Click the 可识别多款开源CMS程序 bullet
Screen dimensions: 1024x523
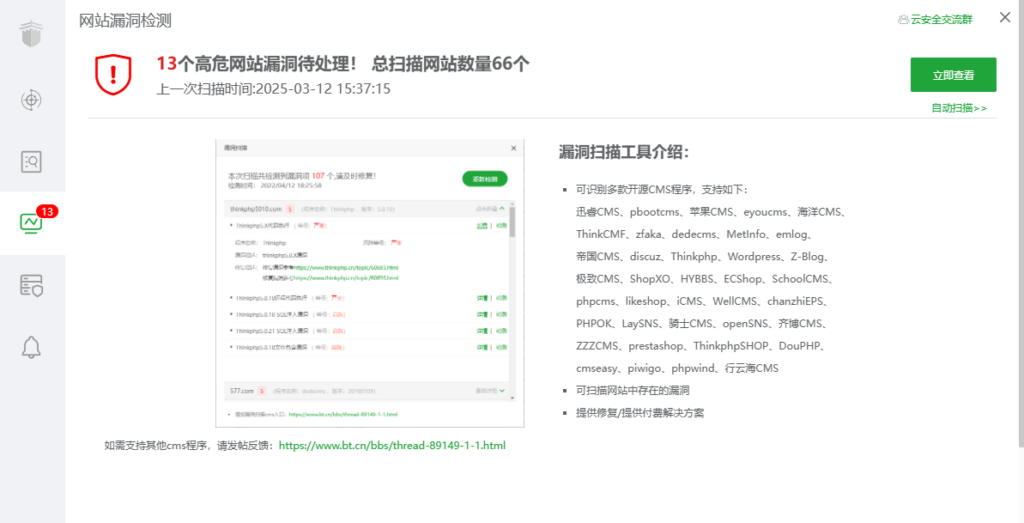(x=662, y=189)
